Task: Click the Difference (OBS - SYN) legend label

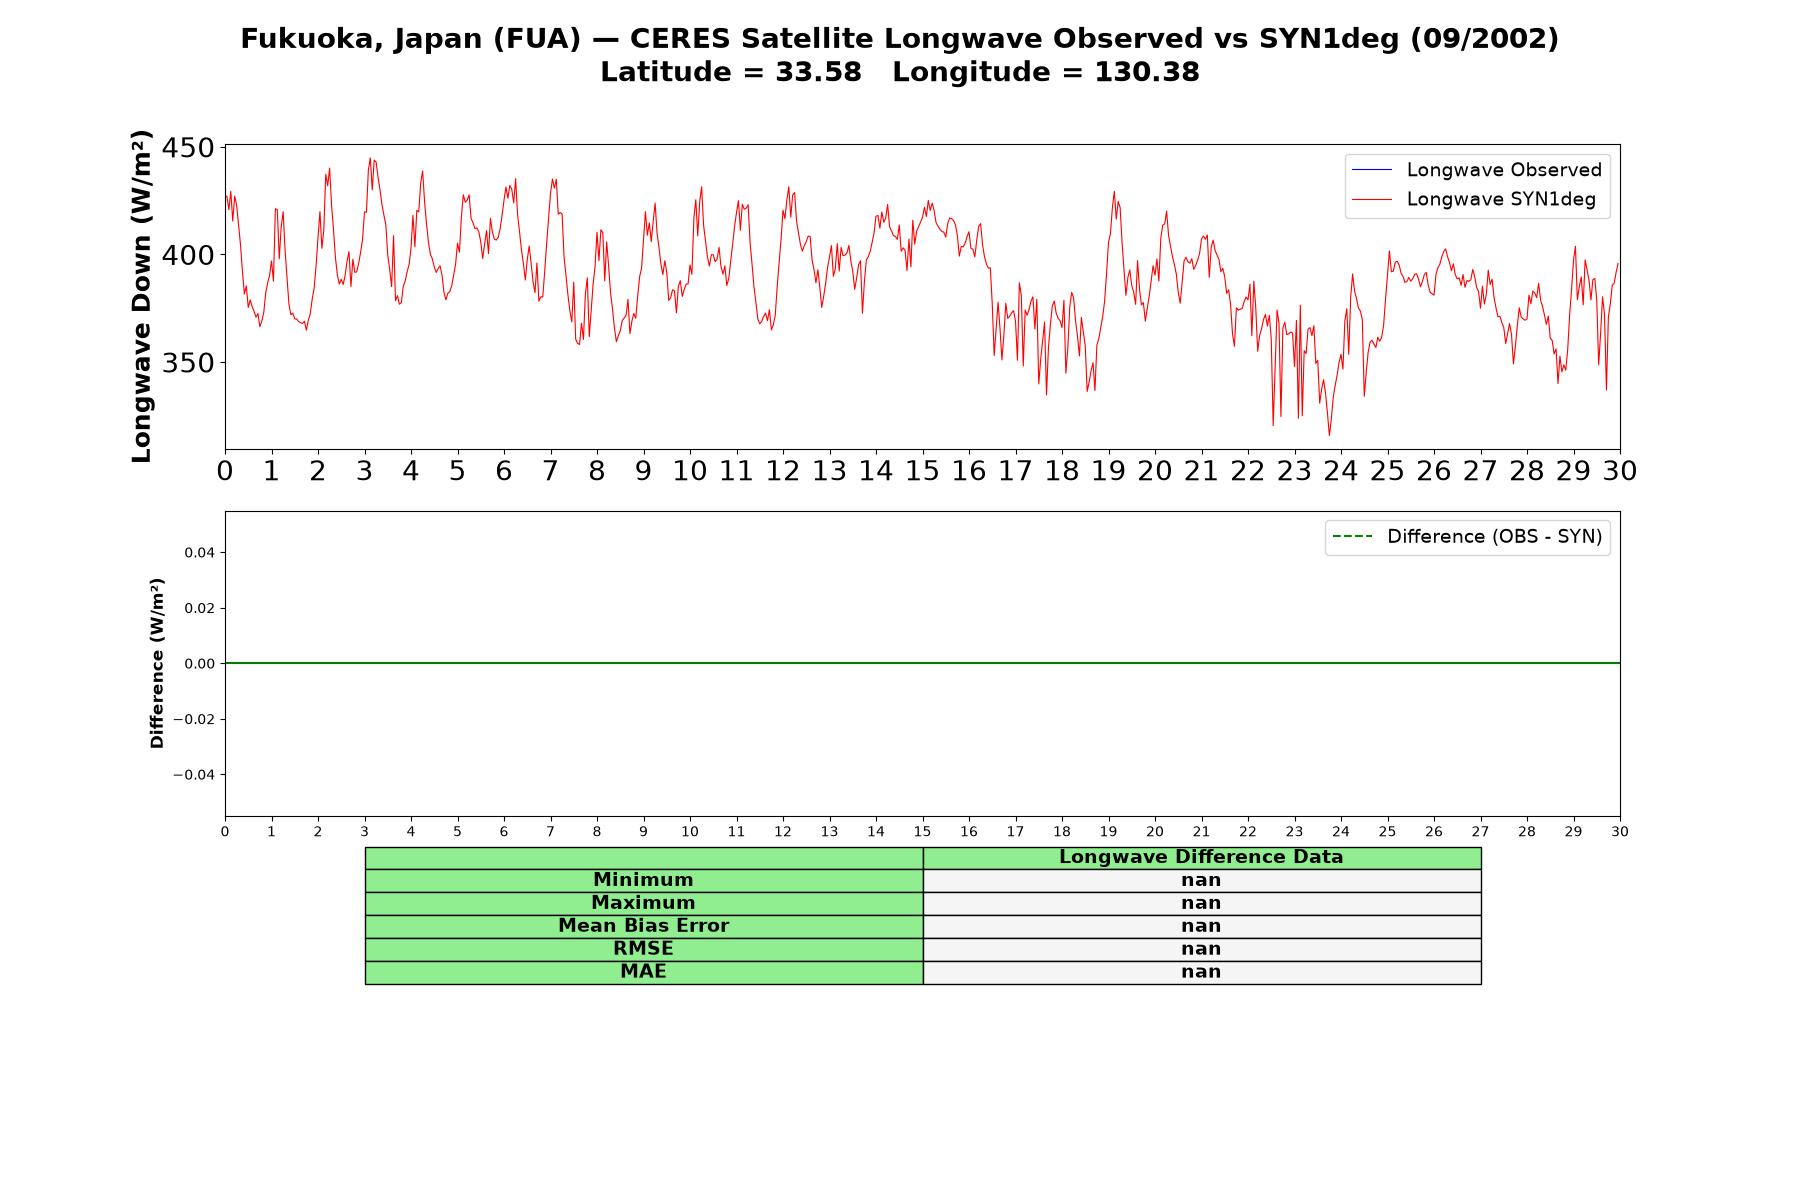Action: pos(1494,537)
